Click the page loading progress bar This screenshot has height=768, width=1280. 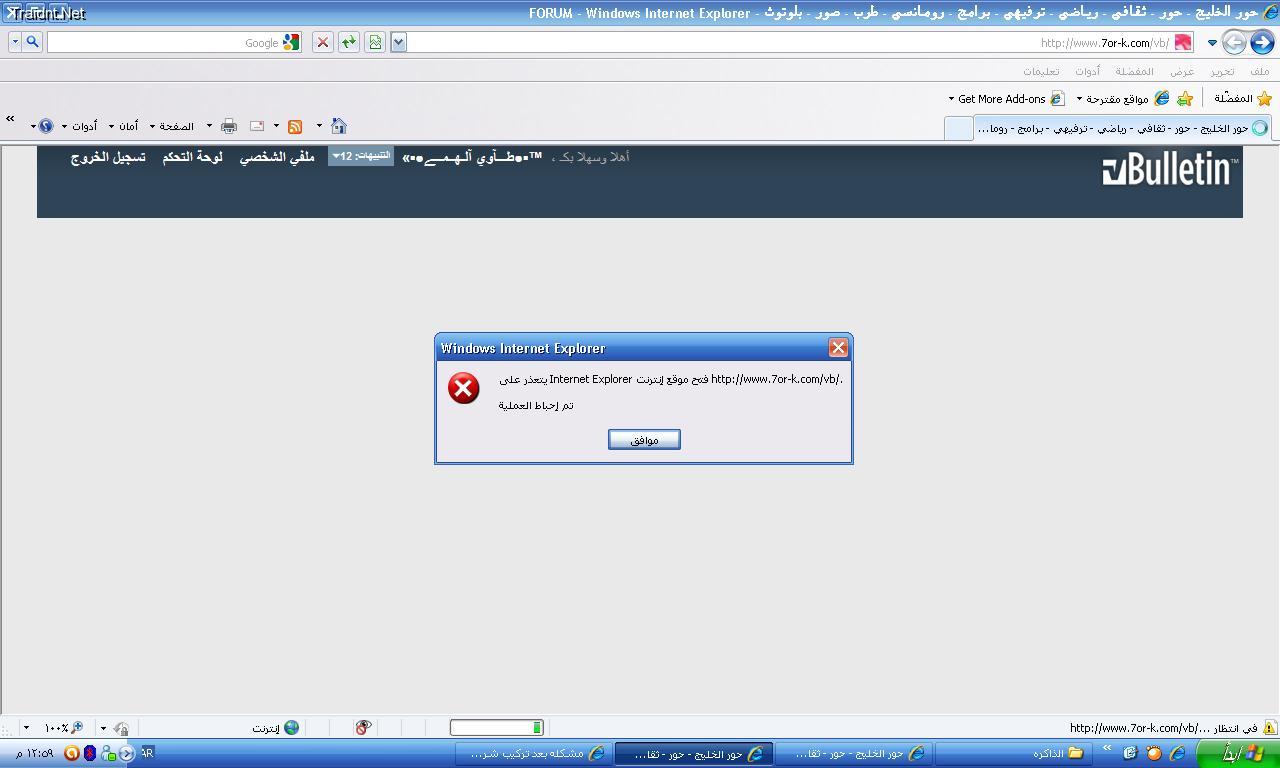click(x=496, y=727)
